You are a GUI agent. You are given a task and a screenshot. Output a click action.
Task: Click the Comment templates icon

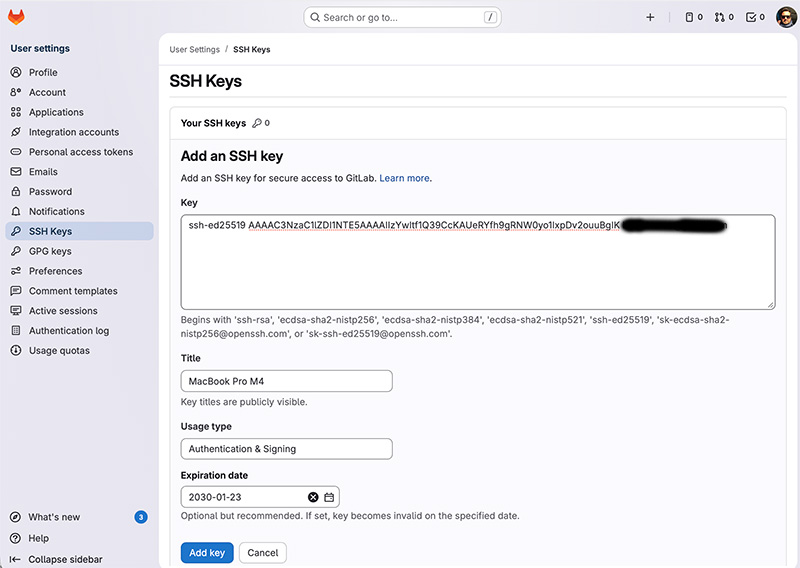(x=16, y=291)
